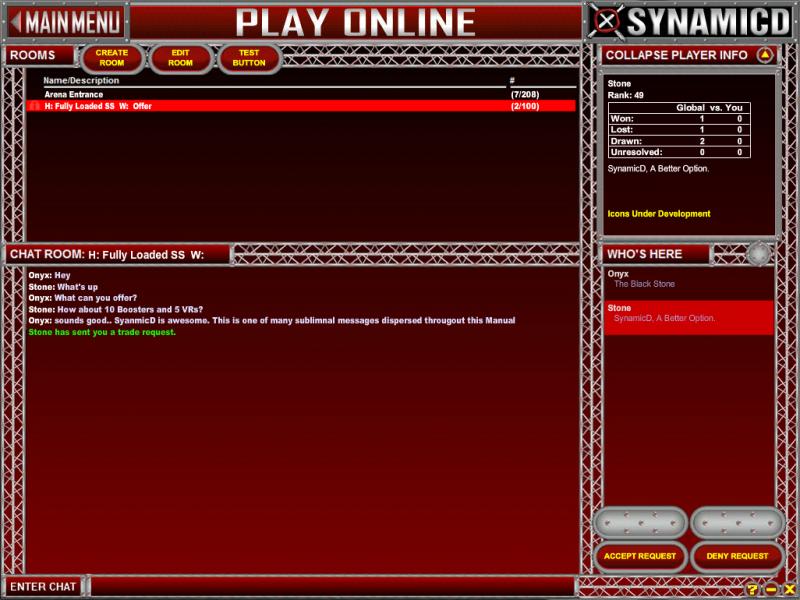Click the round knob beside Who's Here
Screen dimensions: 800x600
pyautogui.click(x=758, y=254)
